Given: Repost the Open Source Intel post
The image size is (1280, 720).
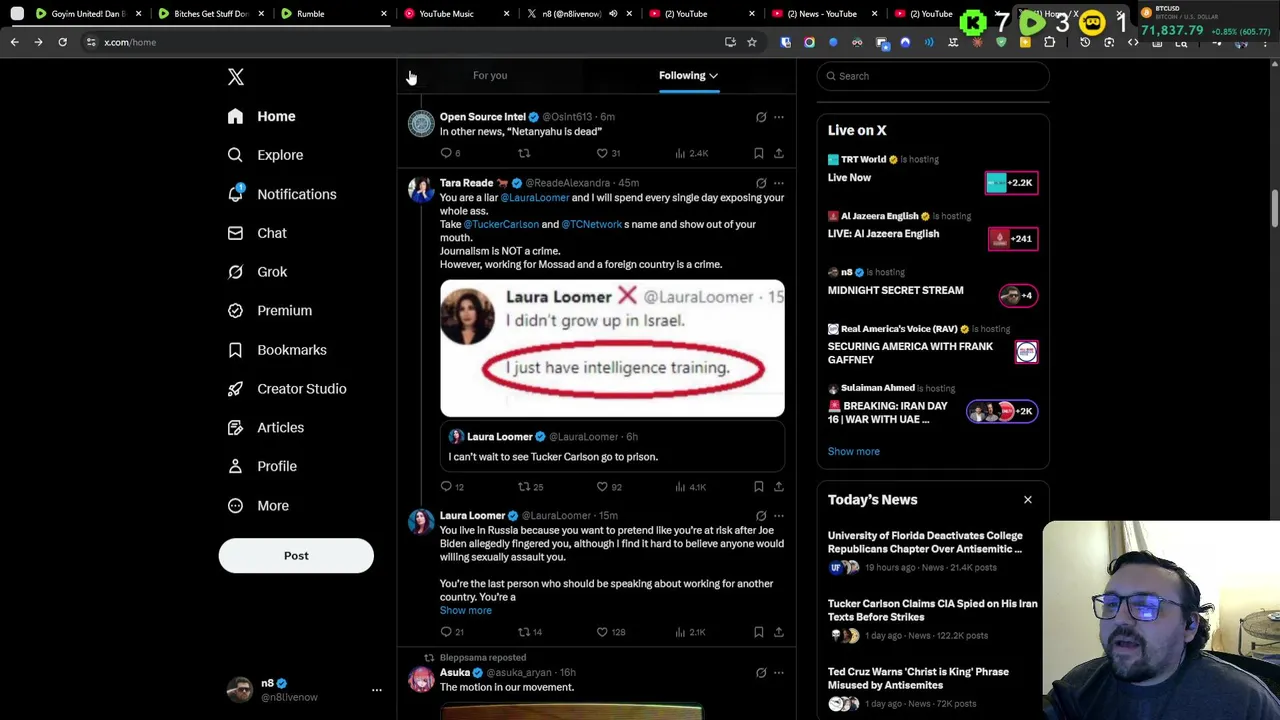Looking at the screenshot, I should (x=524, y=153).
